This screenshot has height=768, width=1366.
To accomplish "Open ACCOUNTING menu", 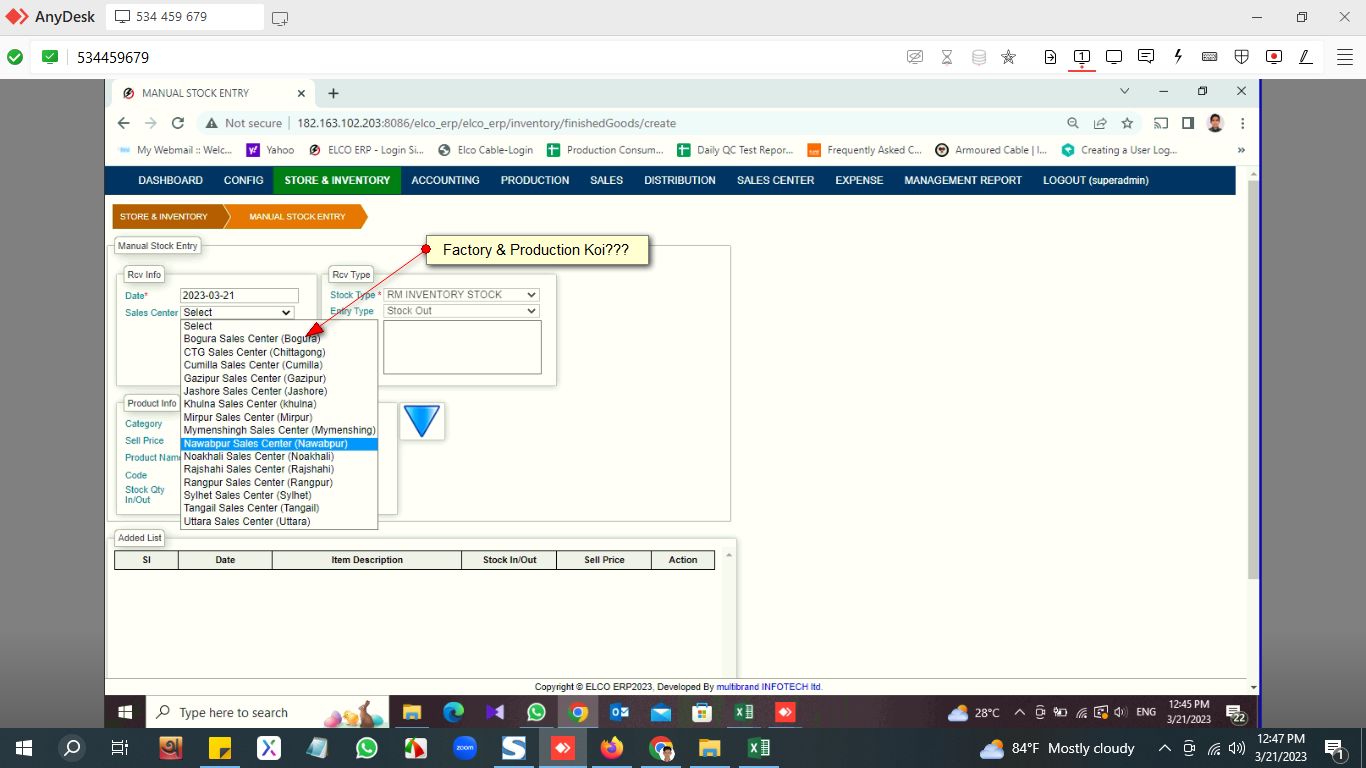I will point(445,180).
